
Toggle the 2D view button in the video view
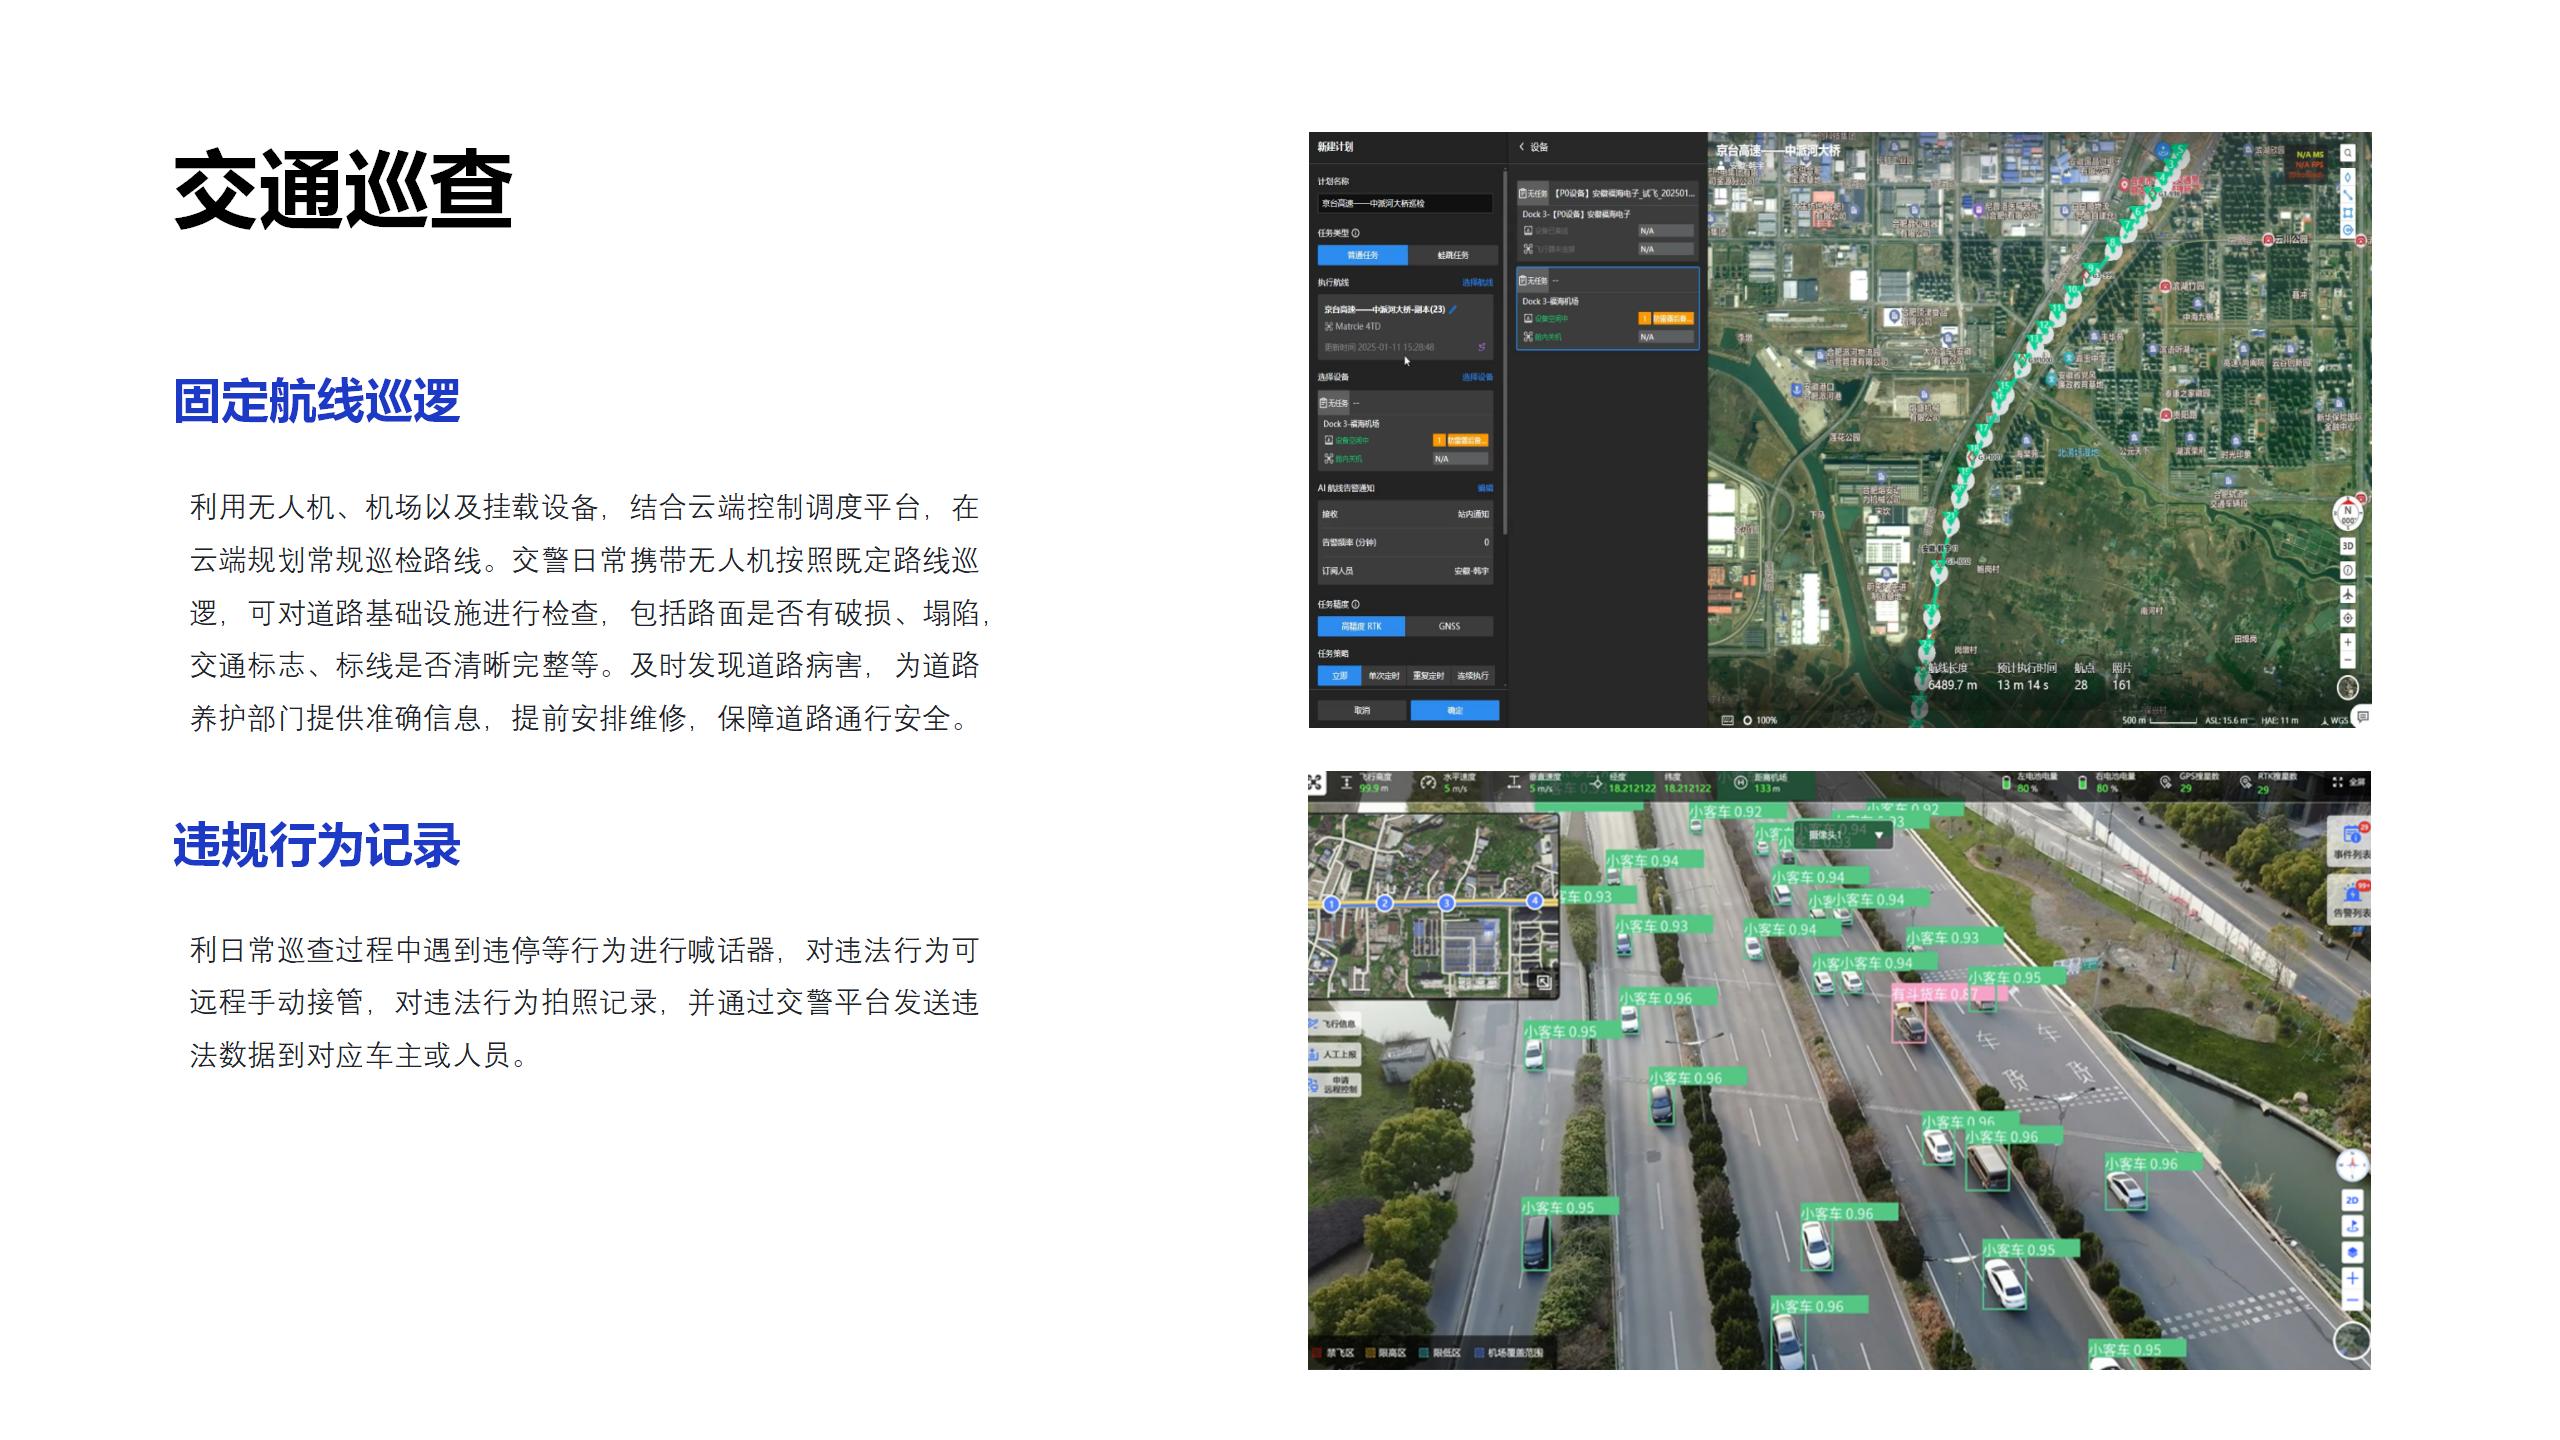click(2352, 1200)
